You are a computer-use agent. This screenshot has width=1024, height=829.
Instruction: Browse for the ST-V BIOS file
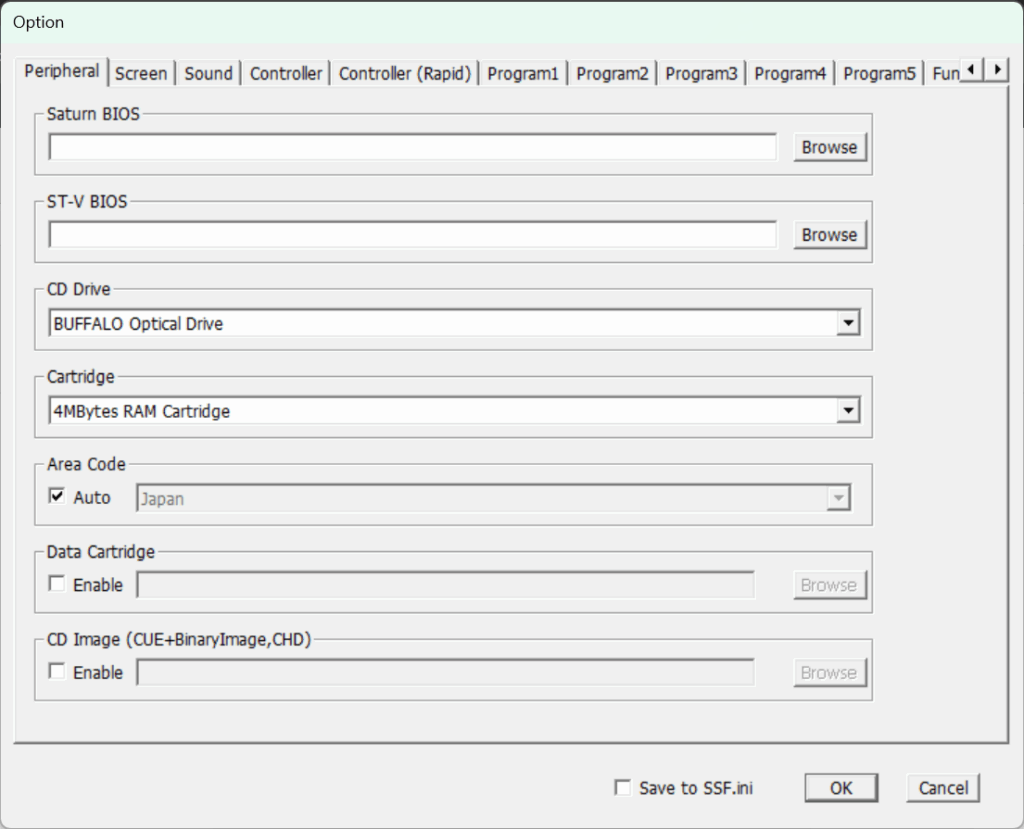point(829,235)
